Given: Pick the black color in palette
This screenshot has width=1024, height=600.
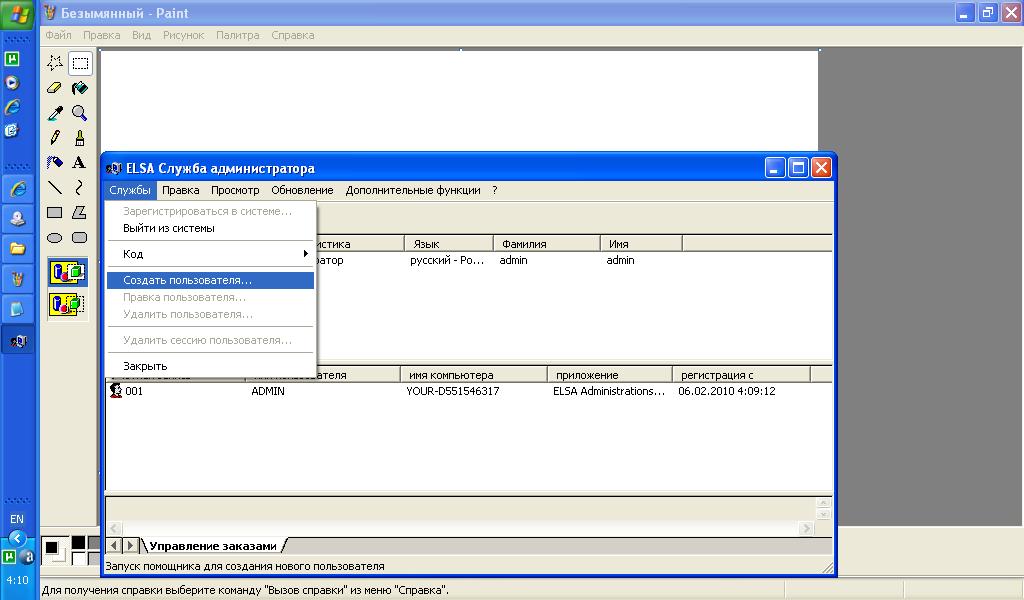Looking at the screenshot, I should point(78,542).
